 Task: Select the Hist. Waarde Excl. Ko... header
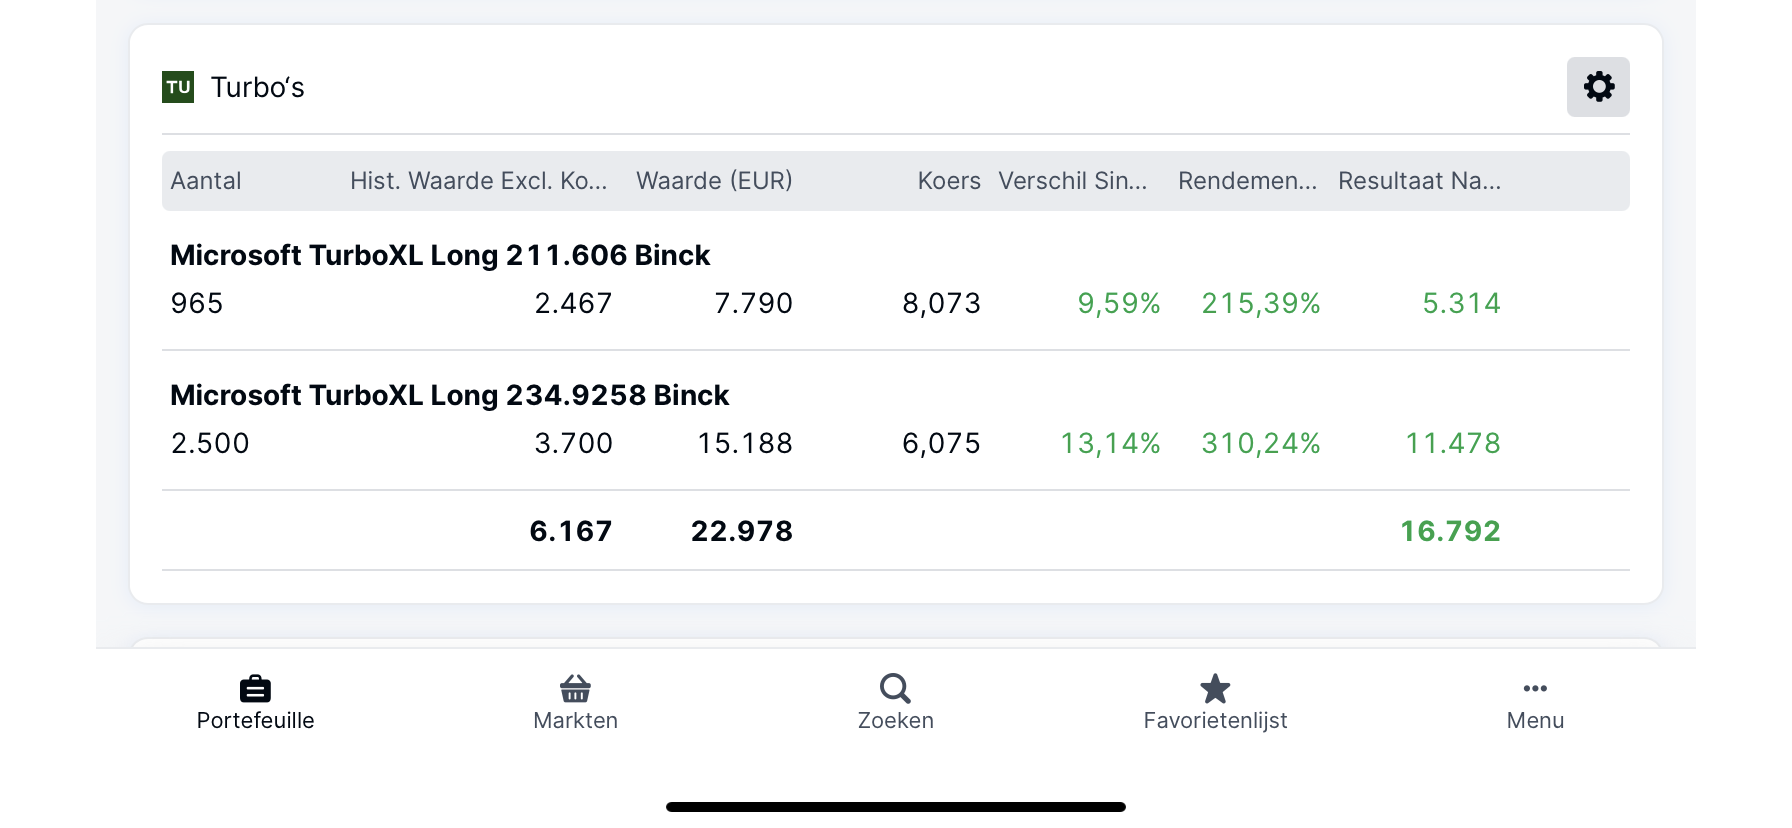pos(479,181)
